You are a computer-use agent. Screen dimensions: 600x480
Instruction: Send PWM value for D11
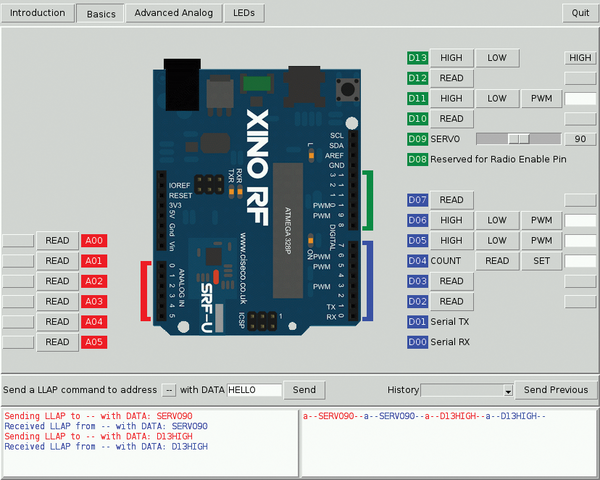click(541, 98)
